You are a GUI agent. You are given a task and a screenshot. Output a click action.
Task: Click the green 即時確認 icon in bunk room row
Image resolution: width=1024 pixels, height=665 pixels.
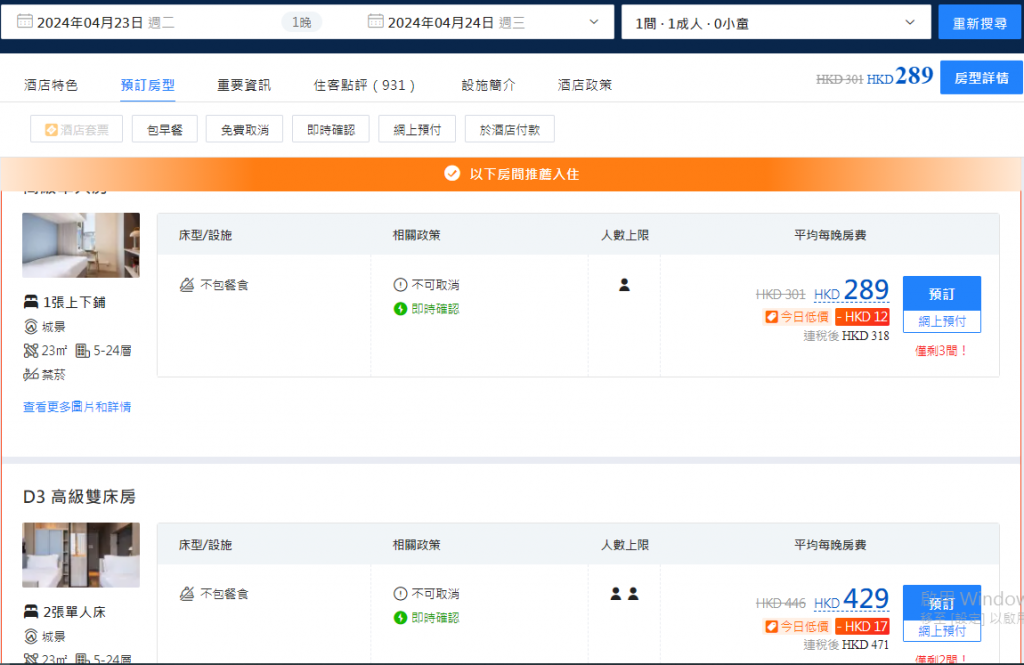click(400, 308)
